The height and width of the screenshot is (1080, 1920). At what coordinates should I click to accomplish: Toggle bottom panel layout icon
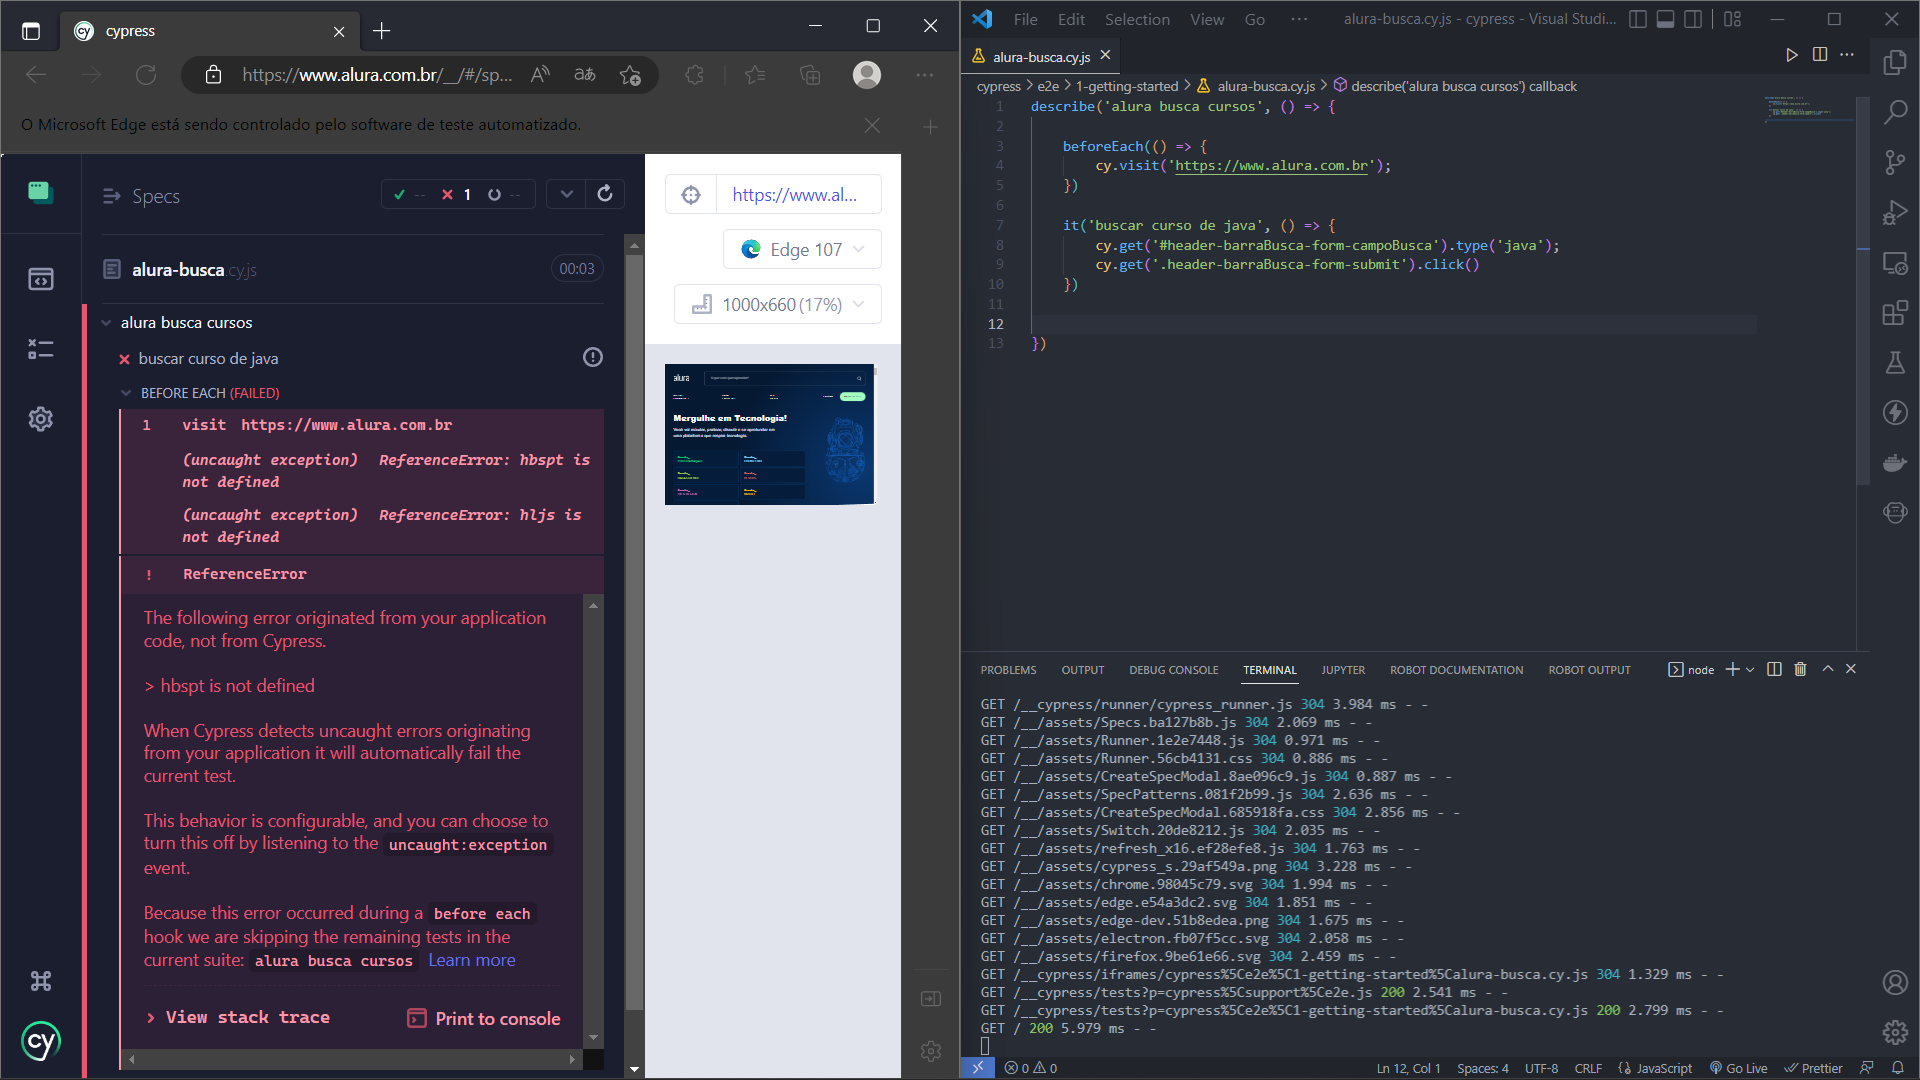tap(1665, 19)
